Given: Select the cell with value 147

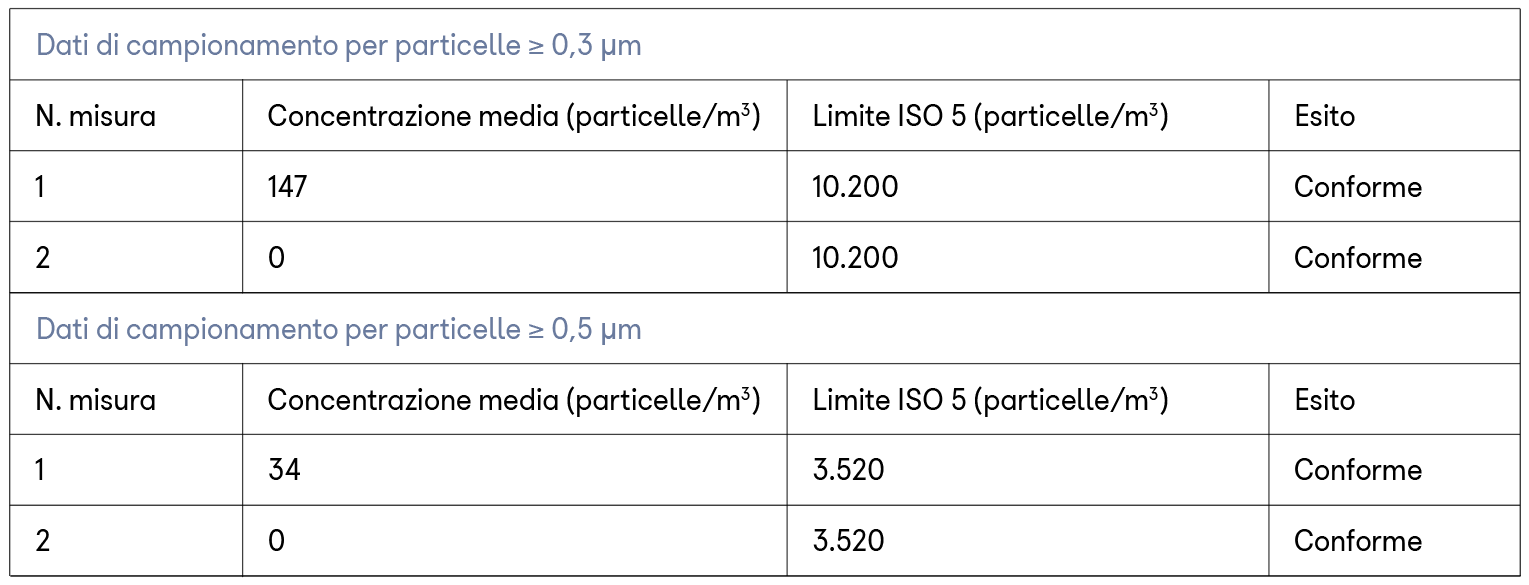Looking at the screenshot, I should [x=287, y=187].
